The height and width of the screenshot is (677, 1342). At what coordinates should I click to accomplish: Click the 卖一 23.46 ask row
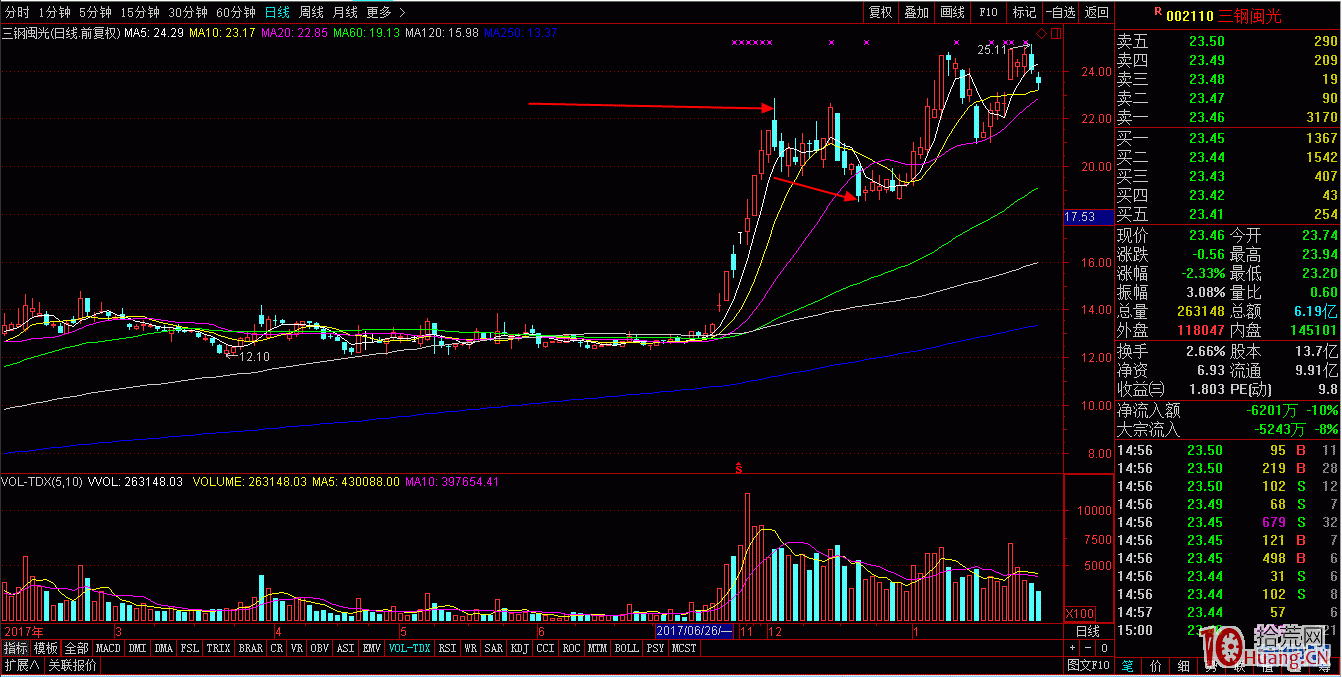(x=1227, y=117)
